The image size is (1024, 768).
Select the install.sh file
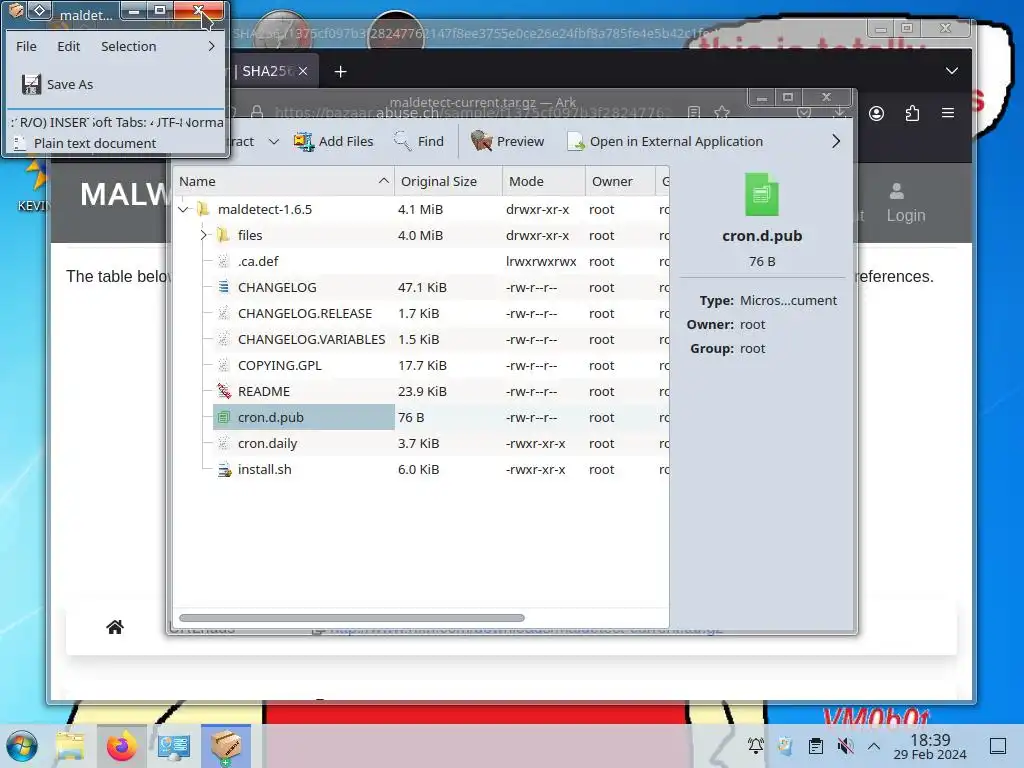[x=264, y=470]
